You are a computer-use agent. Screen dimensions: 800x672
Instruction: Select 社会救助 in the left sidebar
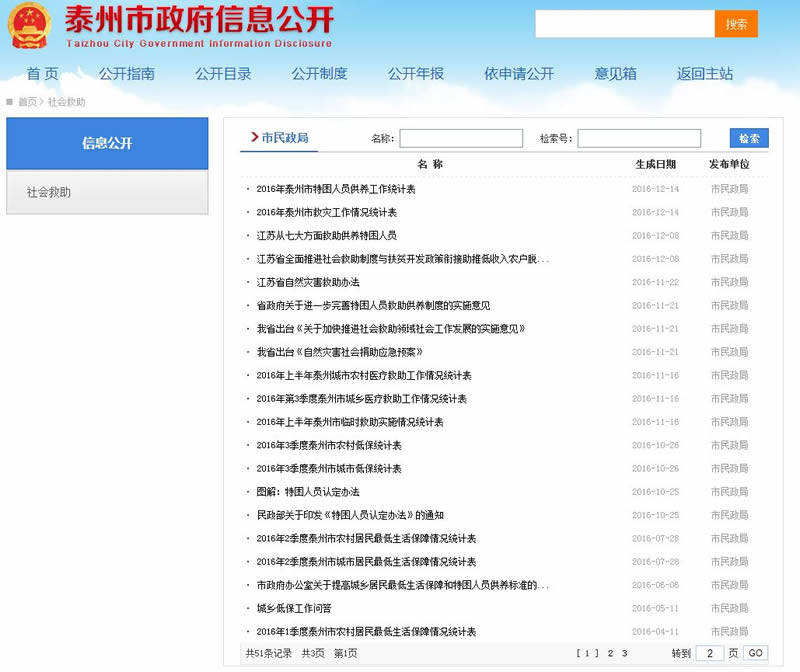point(49,192)
